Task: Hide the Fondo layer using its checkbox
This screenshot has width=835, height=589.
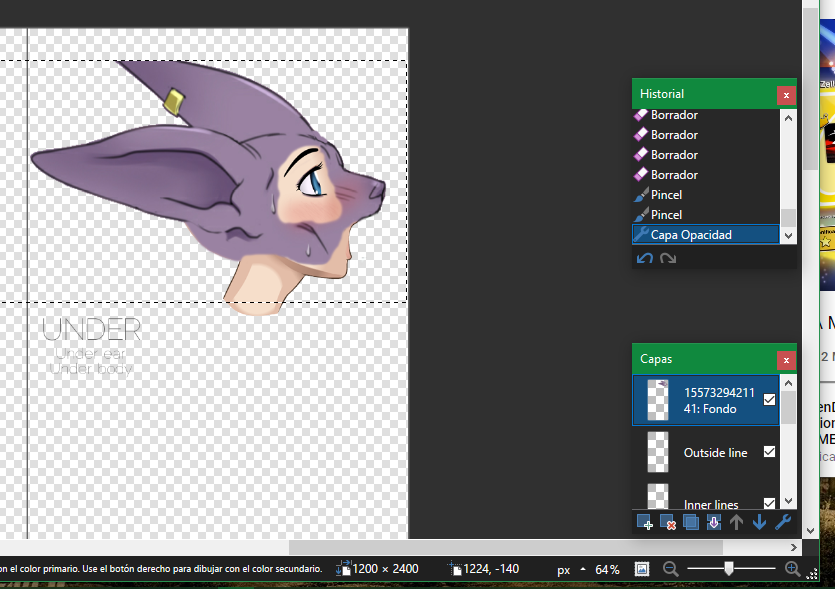Action: (769, 400)
